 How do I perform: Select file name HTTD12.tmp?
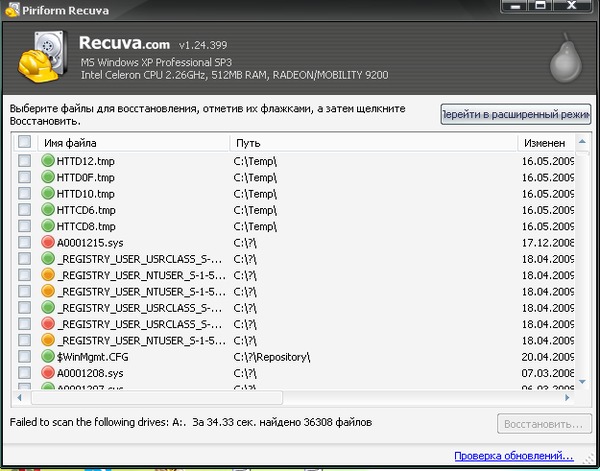tap(85, 161)
